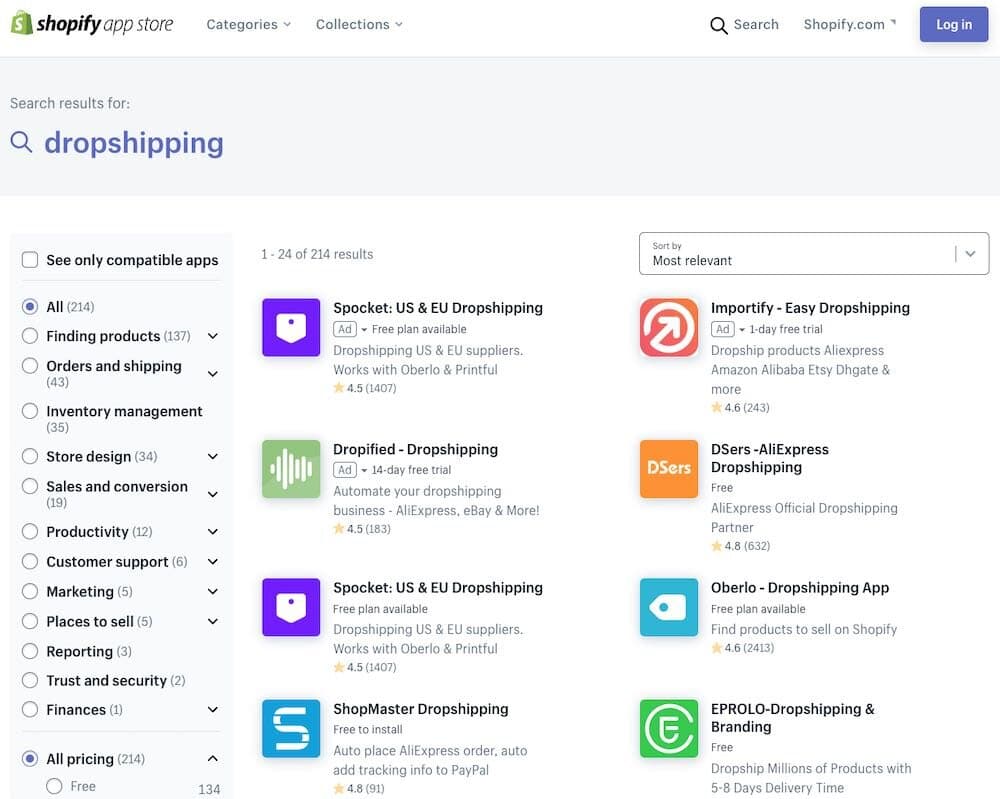Click the Ad badge under Importify listing

pos(722,329)
